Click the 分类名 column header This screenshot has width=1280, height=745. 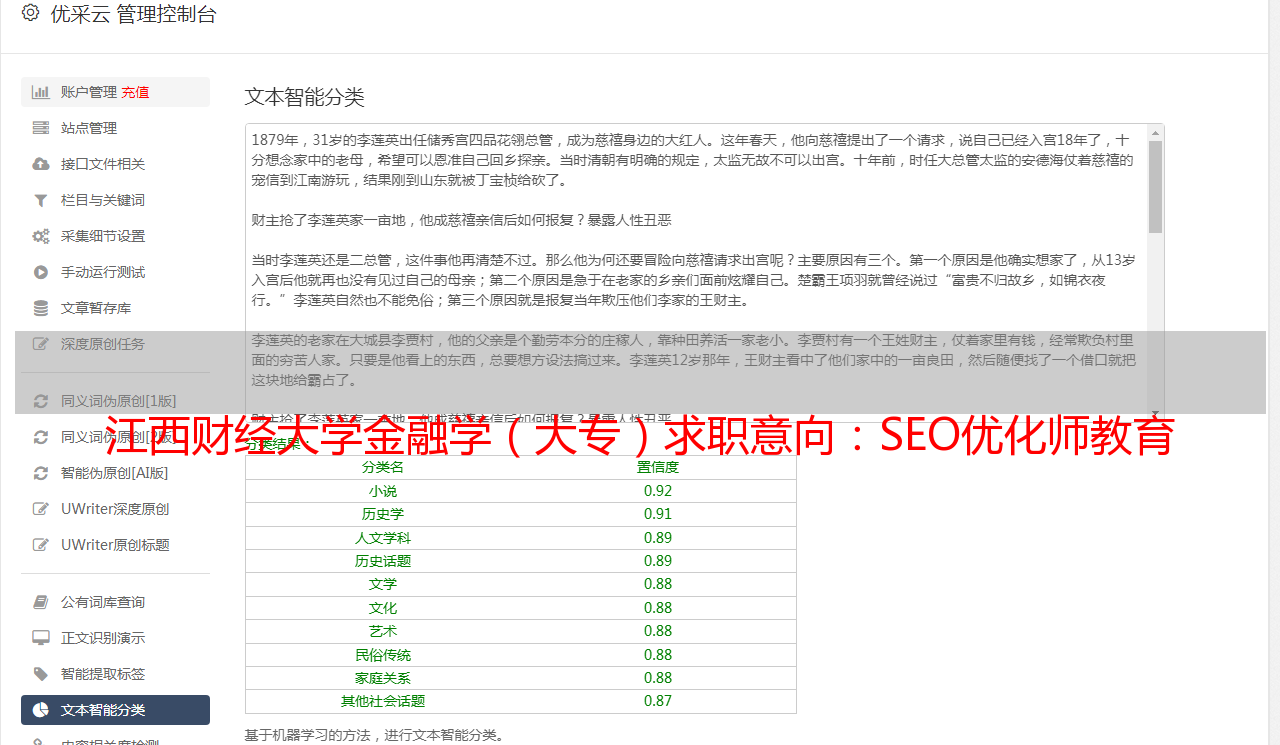[383, 467]
